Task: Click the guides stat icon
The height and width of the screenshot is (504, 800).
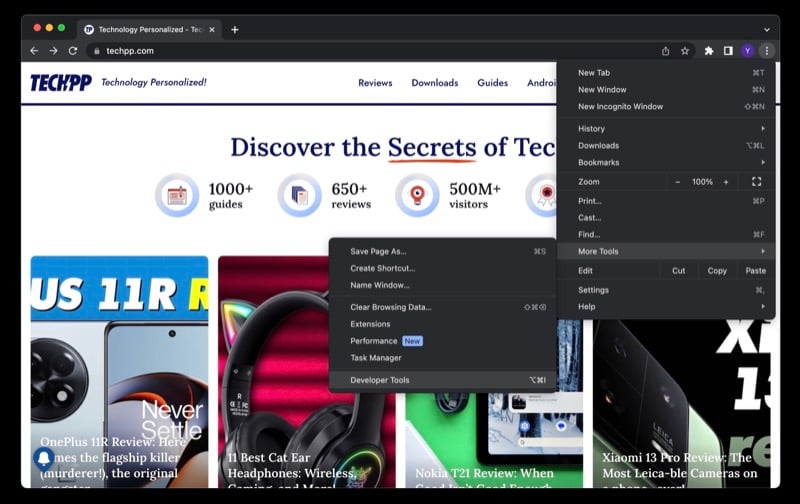Action: pyautogui.click(x=177, y=195)
